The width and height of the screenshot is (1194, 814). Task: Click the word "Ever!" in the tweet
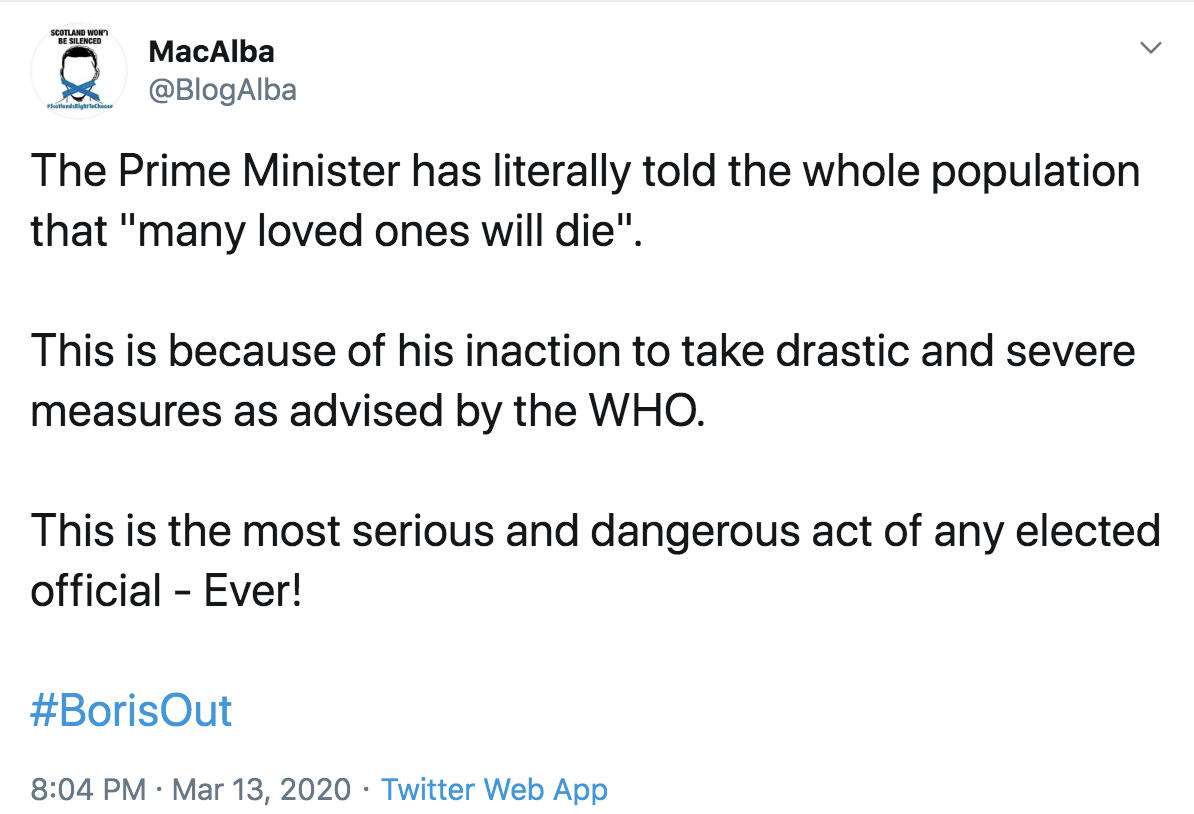pyautogui.click(x=252, y=591)
